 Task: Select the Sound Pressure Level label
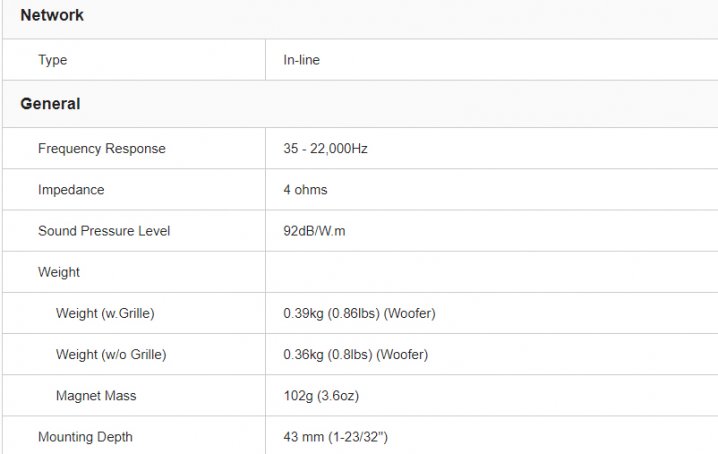[104, 231]
